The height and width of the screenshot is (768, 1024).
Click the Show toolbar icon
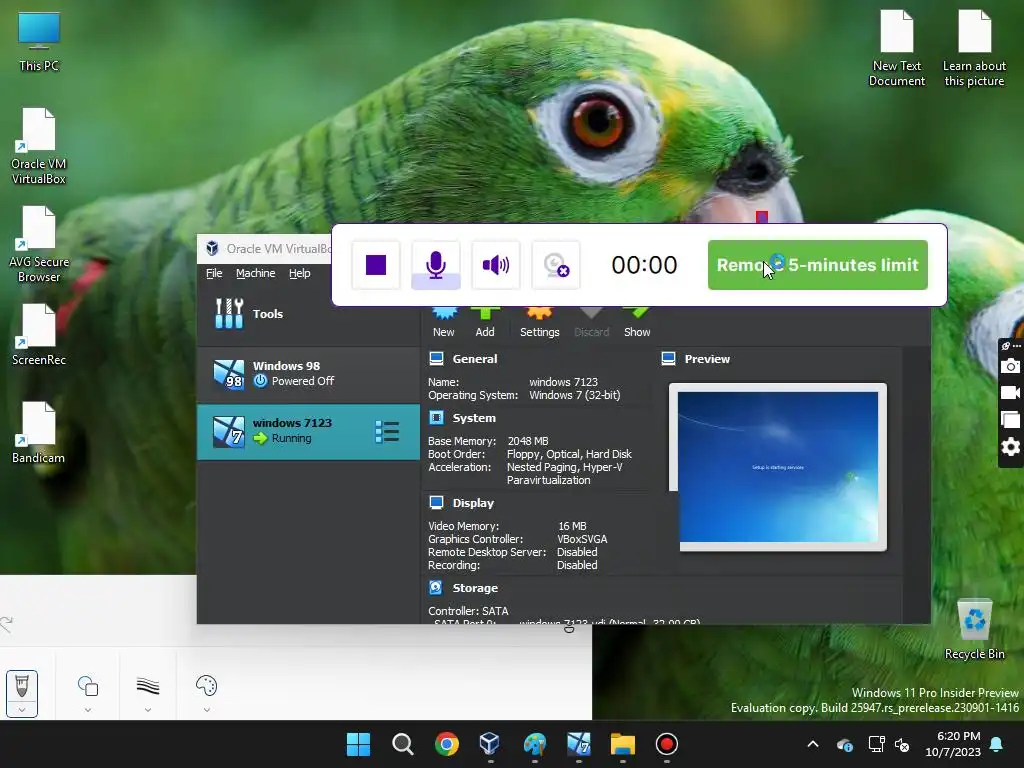pos(637,322)
